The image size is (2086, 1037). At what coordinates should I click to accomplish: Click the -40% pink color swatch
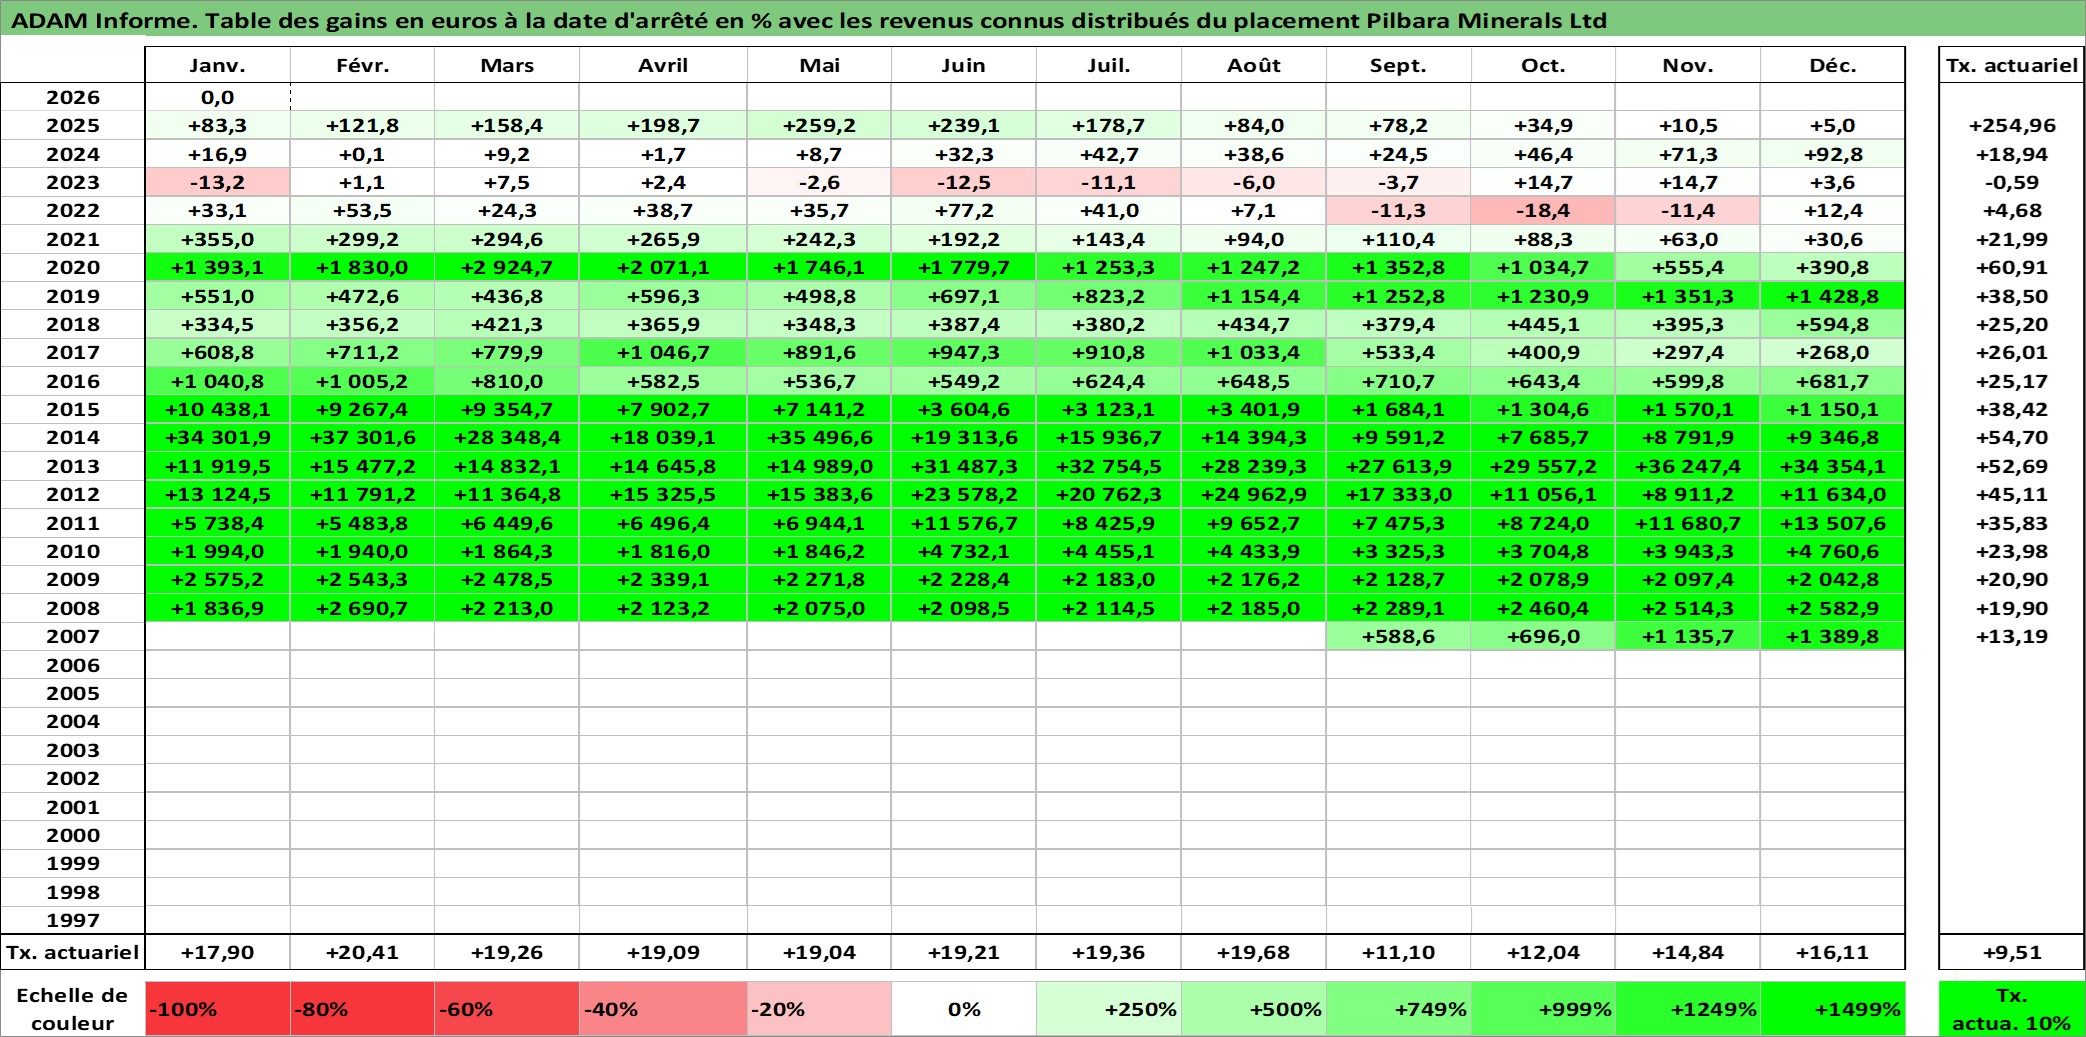(663, 1009)
